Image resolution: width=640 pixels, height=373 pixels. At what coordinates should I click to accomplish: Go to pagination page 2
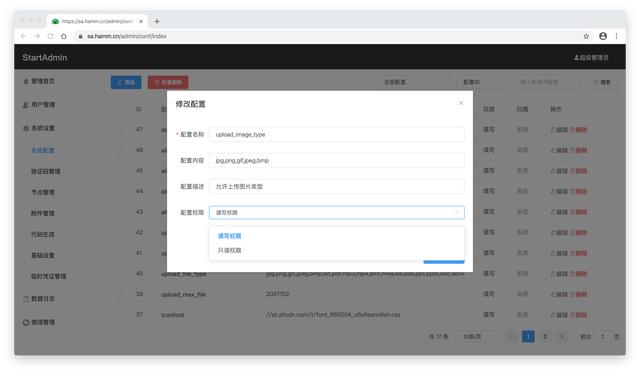click(545, 337)
